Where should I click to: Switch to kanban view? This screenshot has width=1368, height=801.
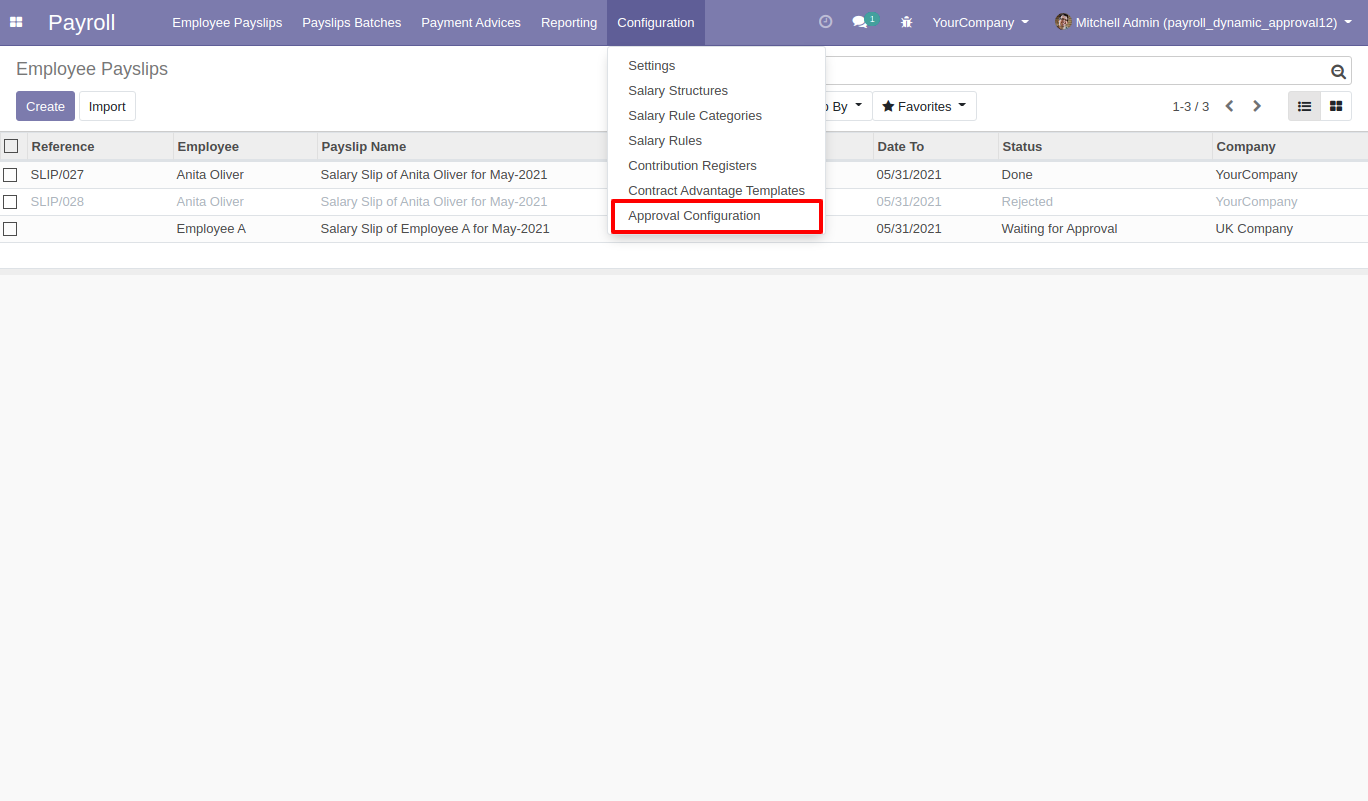click(x=1336, y=106)
